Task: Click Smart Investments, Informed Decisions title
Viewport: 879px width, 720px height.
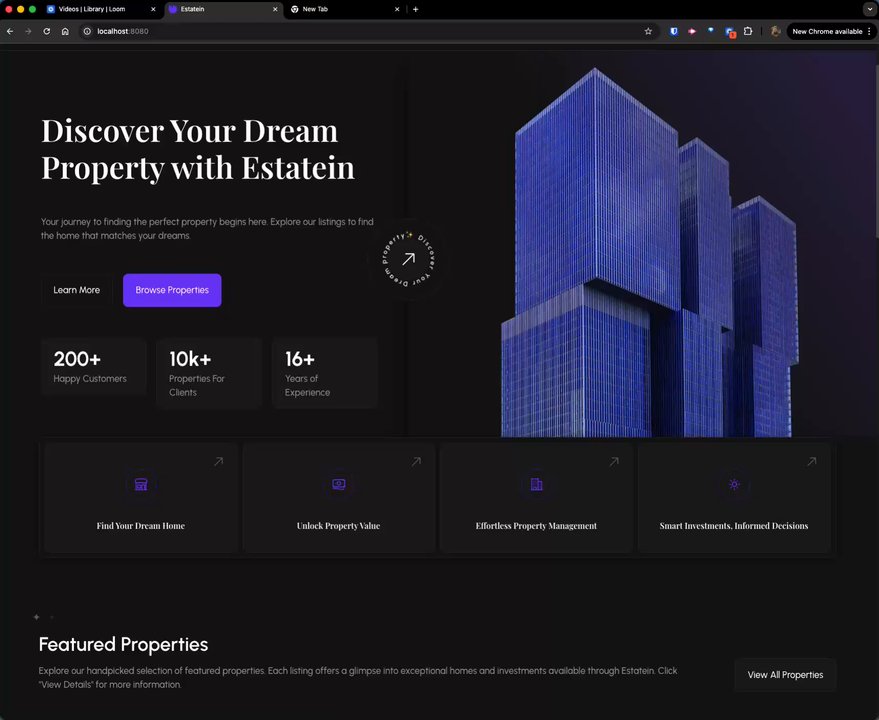Action: pos(734,526)
